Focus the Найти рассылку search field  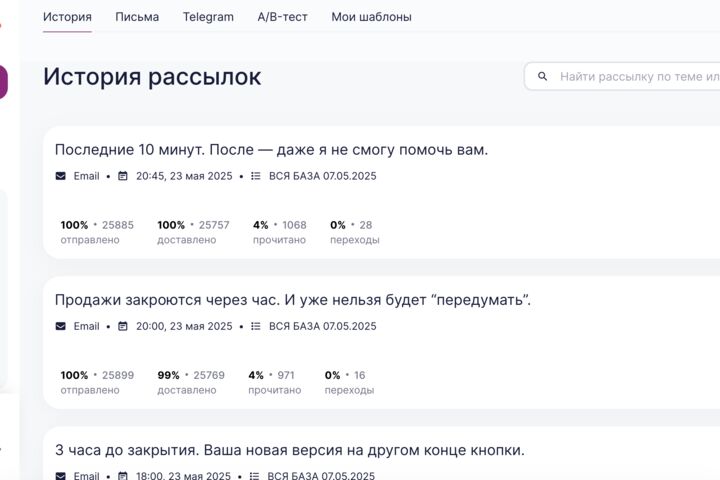(x=622, y=76)
